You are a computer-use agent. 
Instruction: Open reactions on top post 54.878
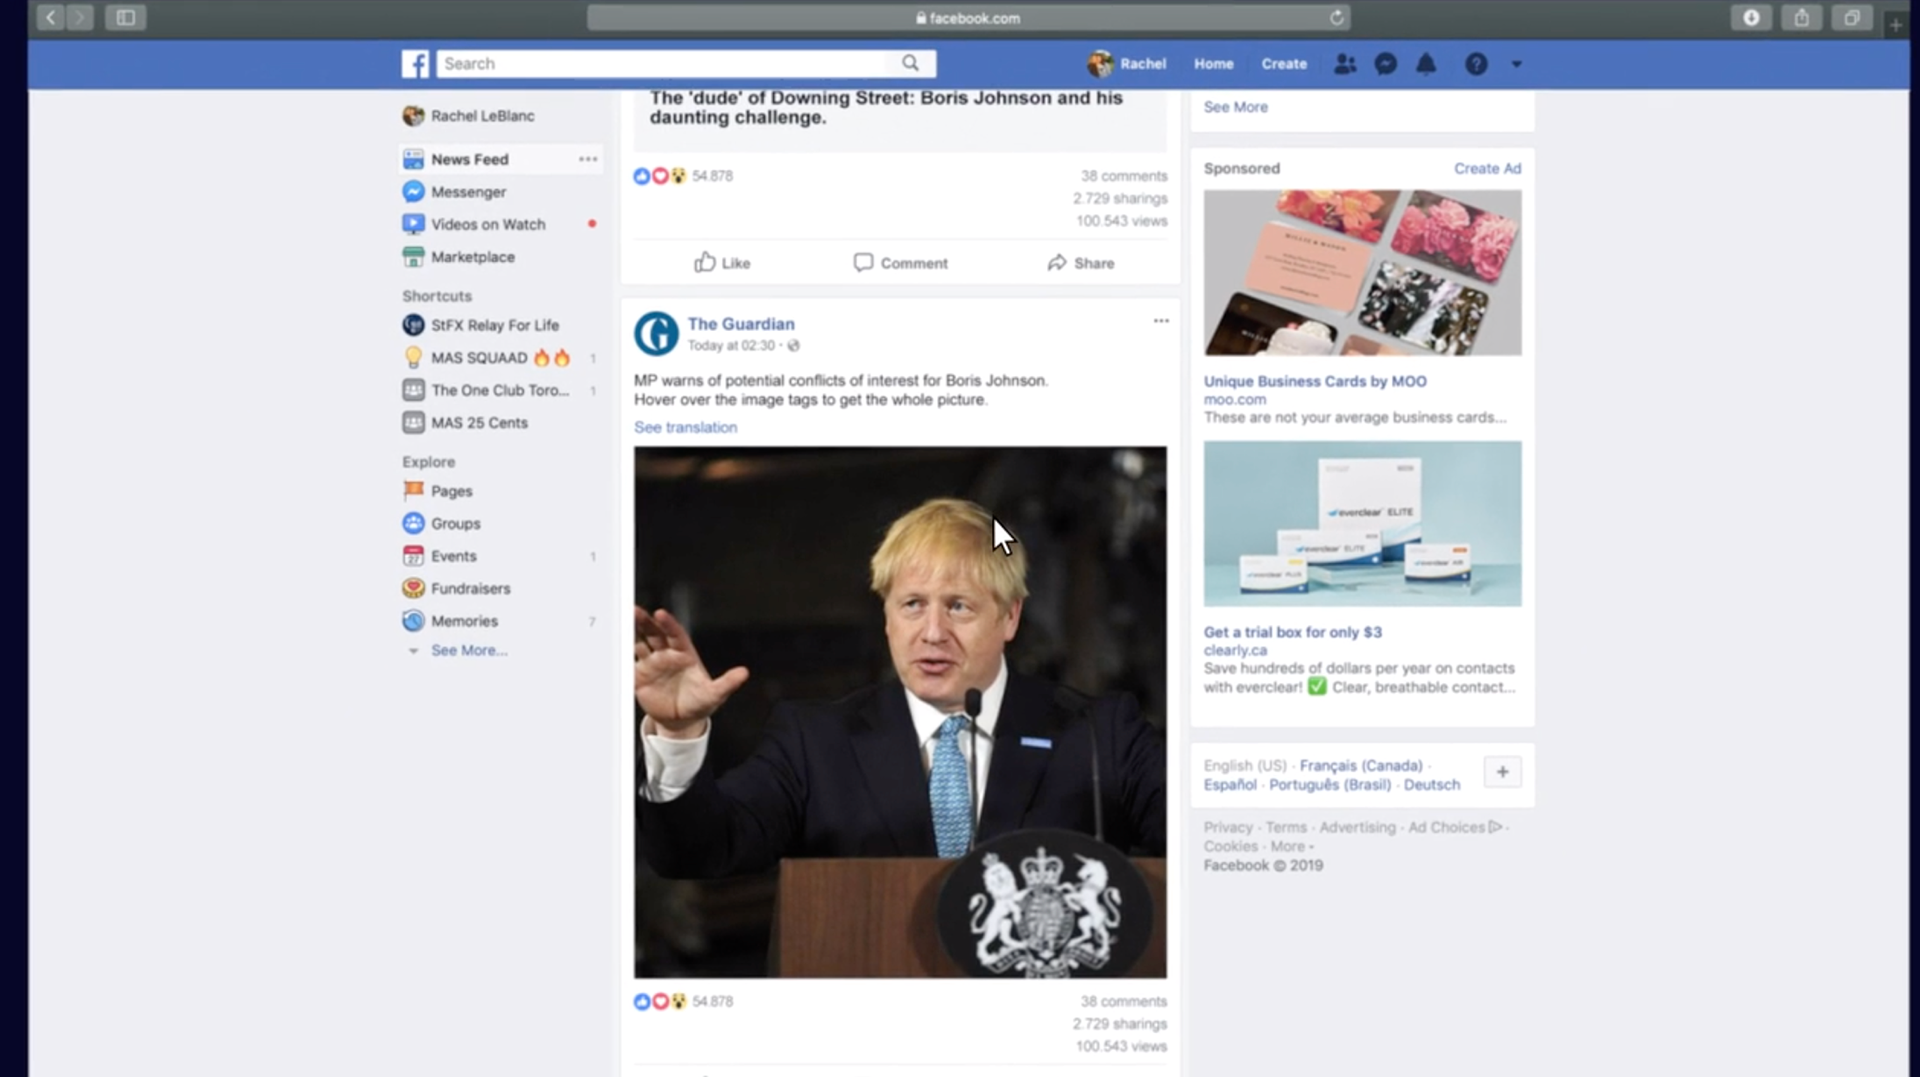click(x=683, y=176)
